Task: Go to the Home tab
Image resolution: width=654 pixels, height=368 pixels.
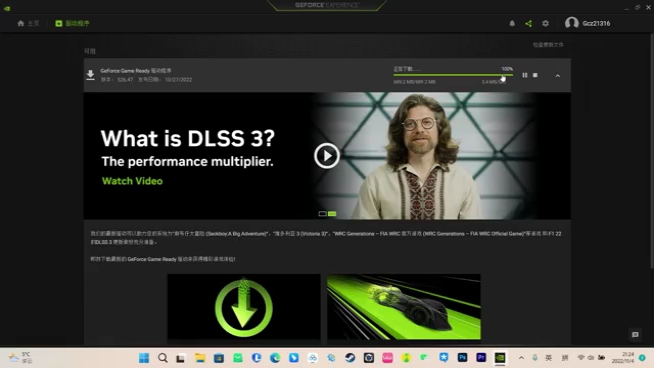Action: [28, 23]
